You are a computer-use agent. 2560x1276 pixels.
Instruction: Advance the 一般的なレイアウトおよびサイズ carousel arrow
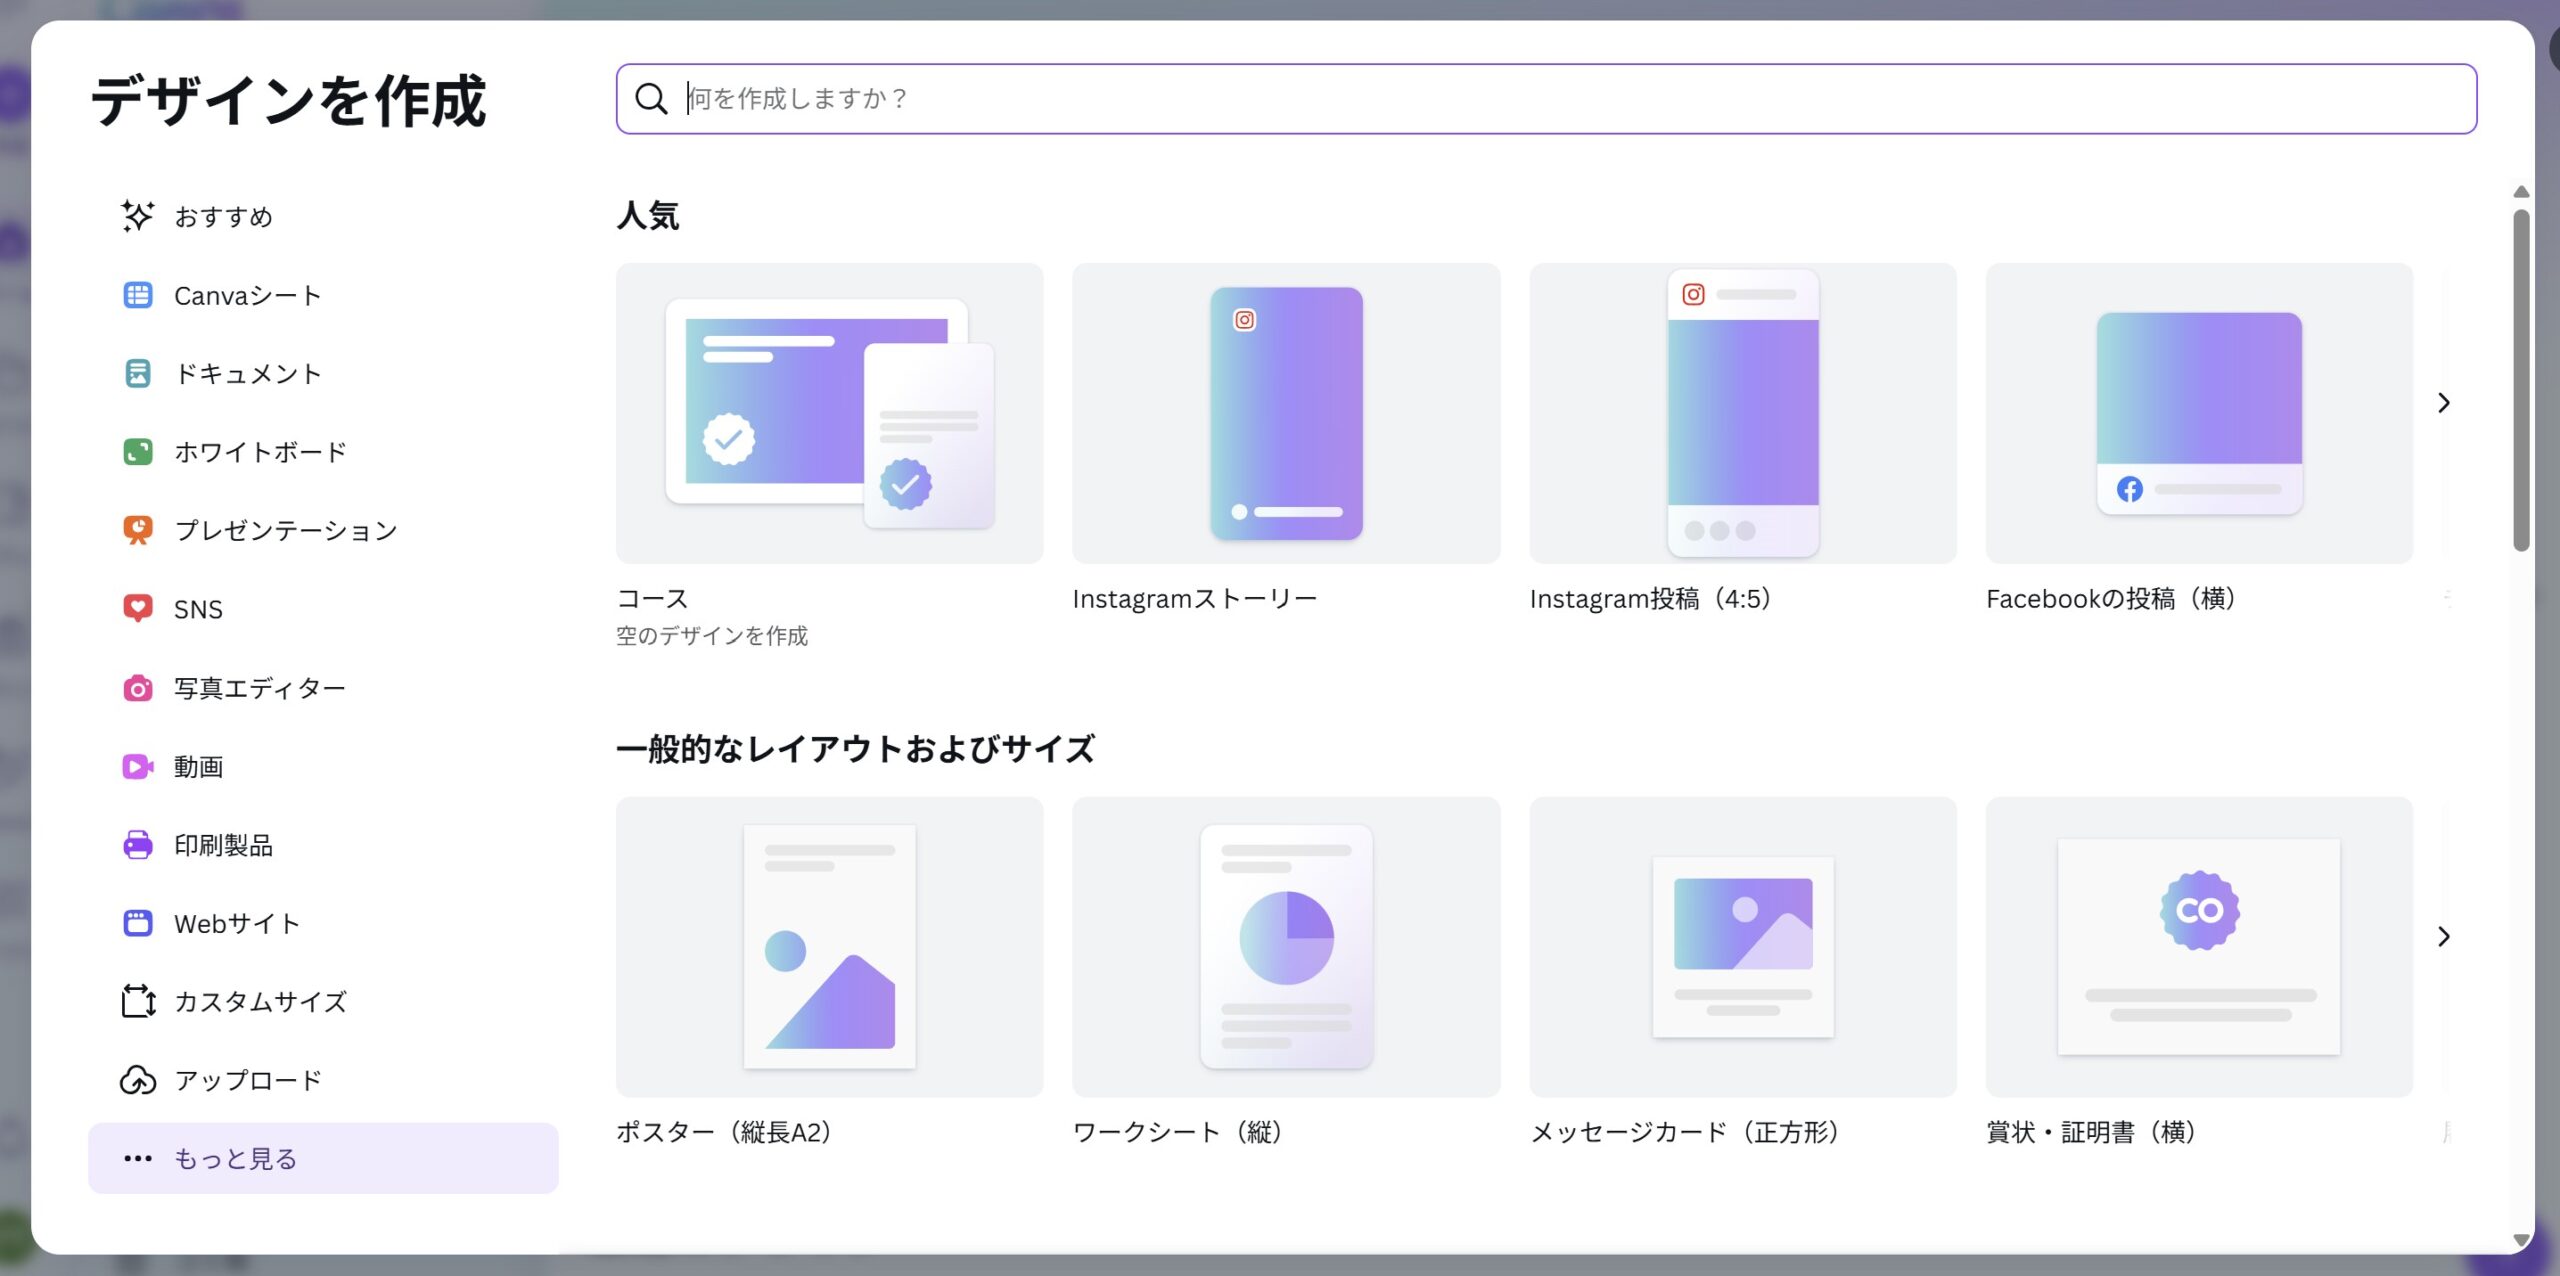point(2443,937)
